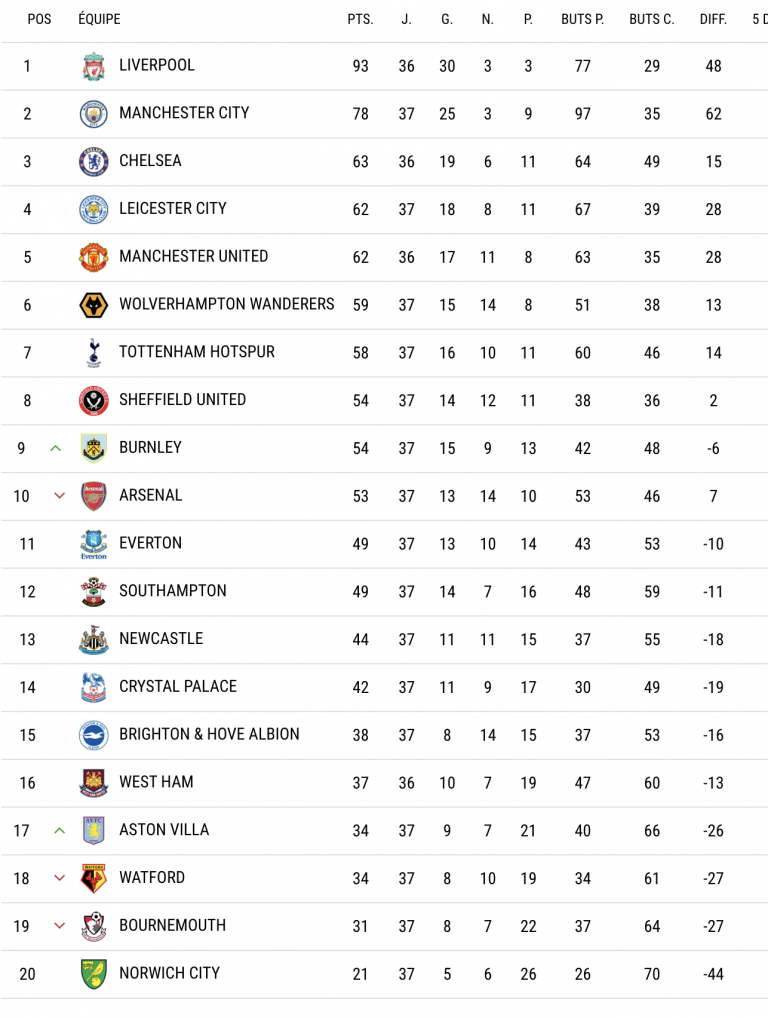
Task: Click the ÉQUIPE column header
Action: pos(99,19)
